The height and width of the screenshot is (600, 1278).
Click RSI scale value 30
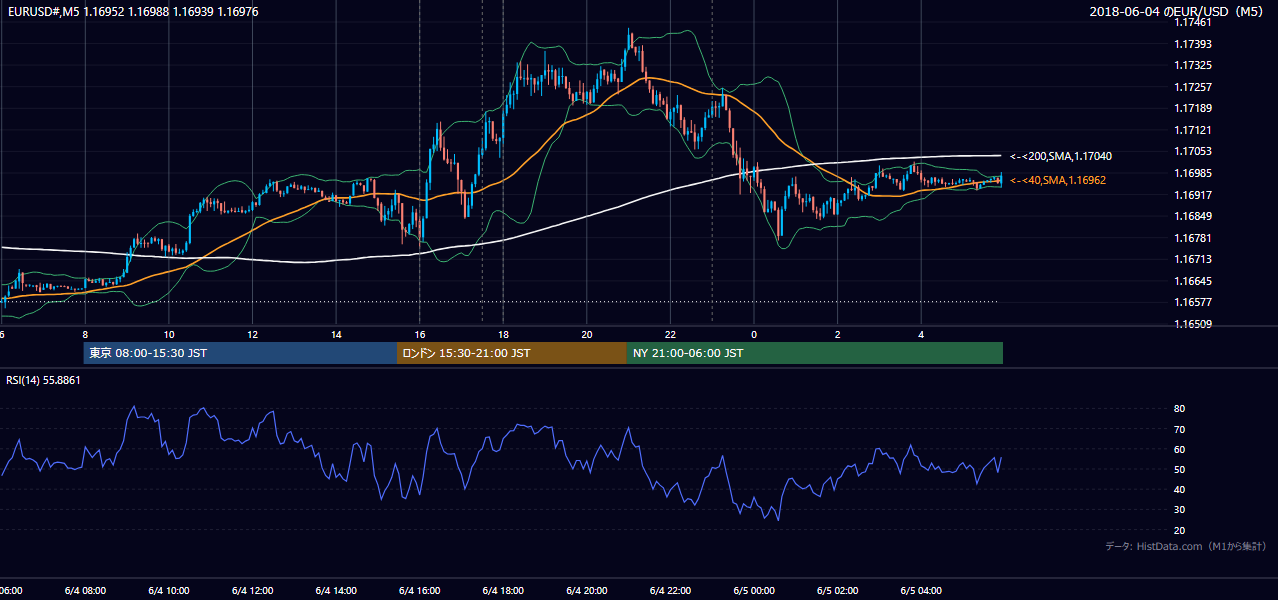(x=1179, y=510)
